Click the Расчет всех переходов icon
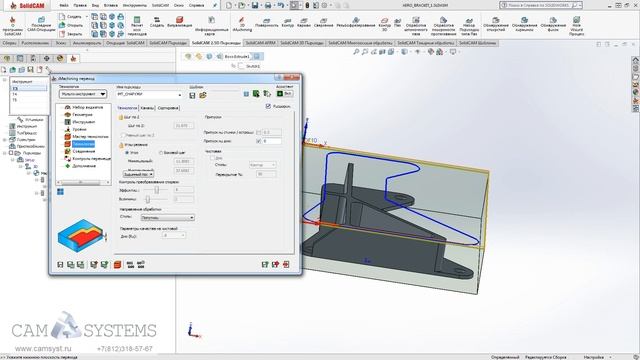The image size is (640, 360). pyautogui.click(x=137, y=26)
